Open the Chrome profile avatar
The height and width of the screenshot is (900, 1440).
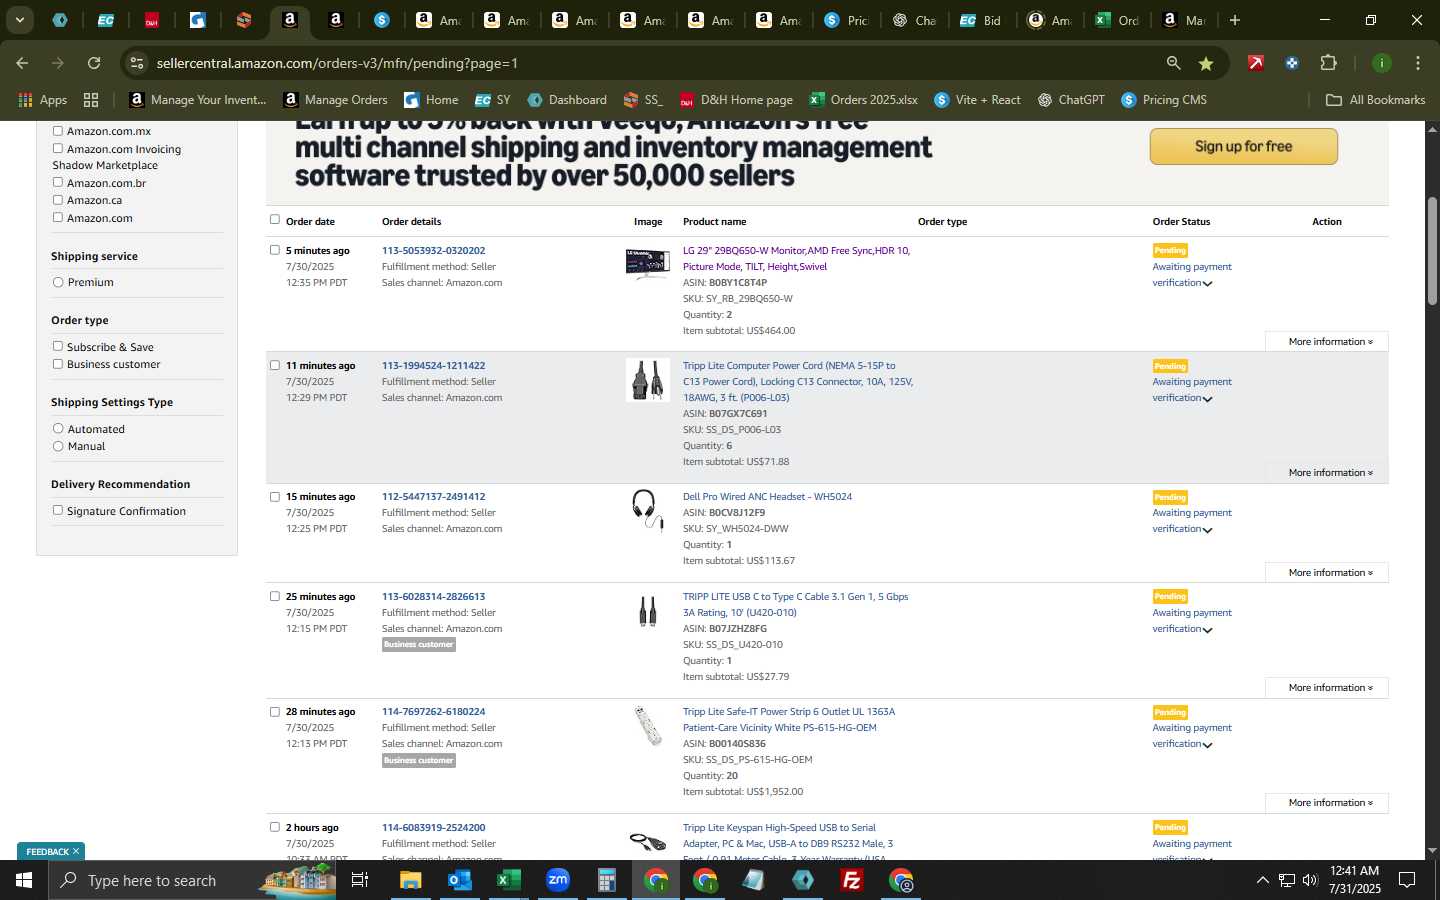pos(1381,63)
